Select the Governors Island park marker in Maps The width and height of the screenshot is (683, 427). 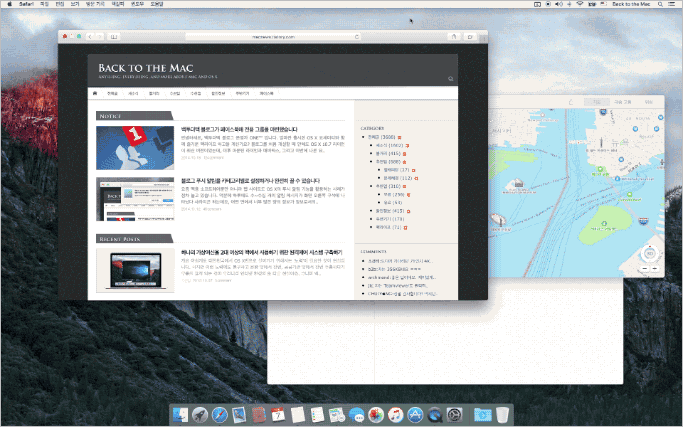[x=604, y=224]
